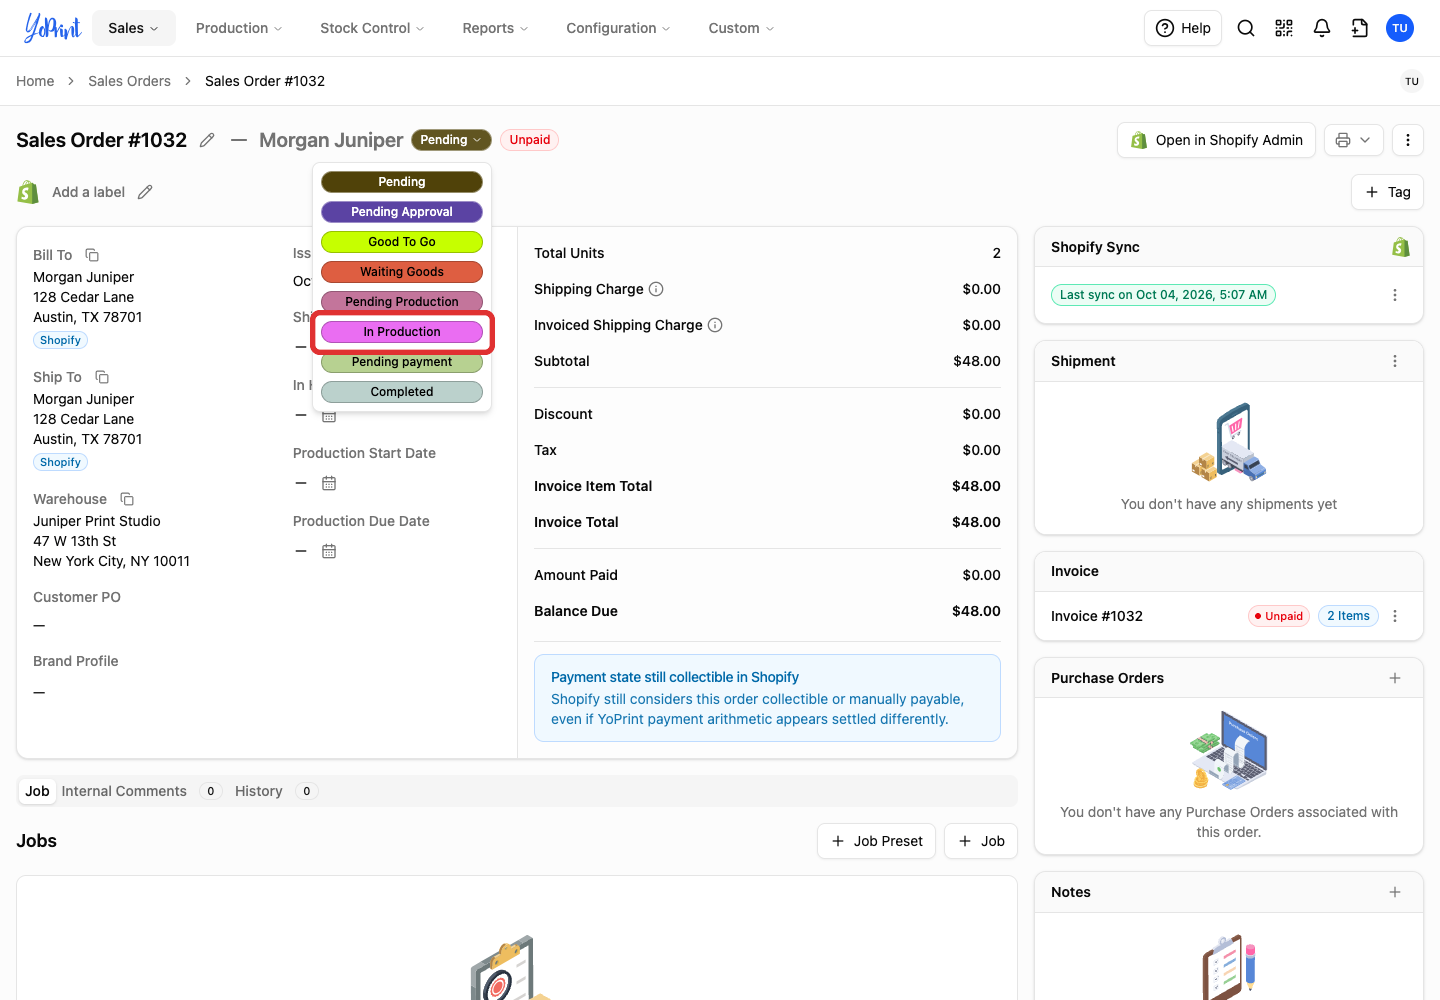Open the global search icon
This screenshot has height=1000, width=1440.
(1246, 28)
